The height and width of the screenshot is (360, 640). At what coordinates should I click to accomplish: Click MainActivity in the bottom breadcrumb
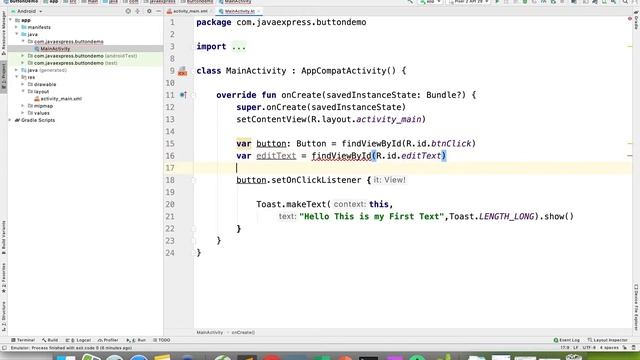(x=210, y=333)
